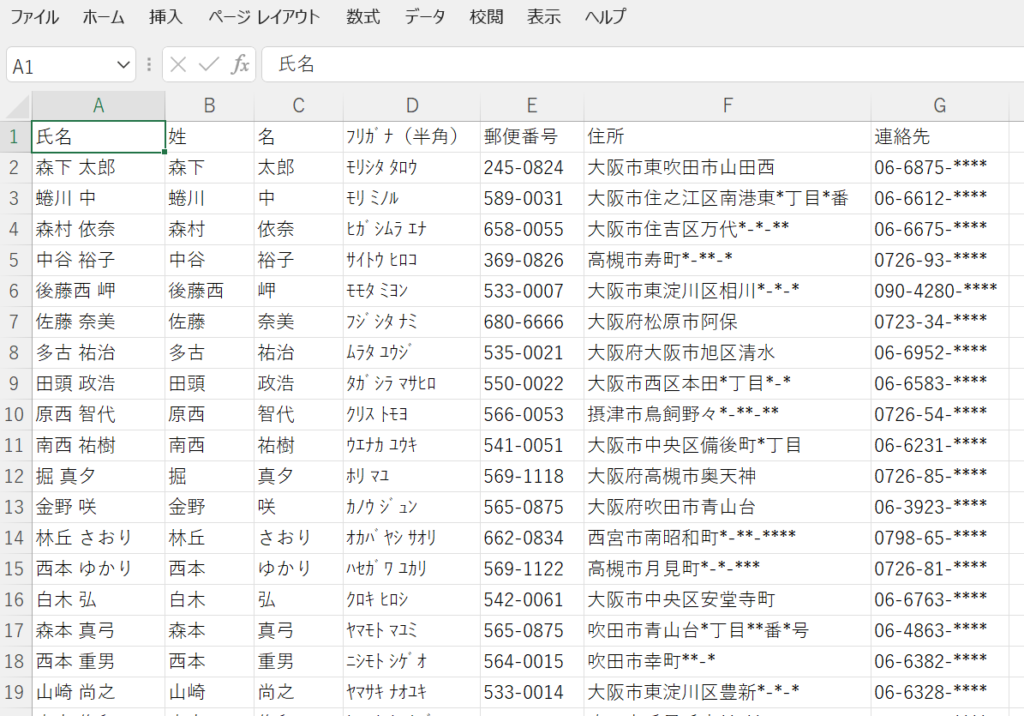Switch to the 挿入 tab
The width and height of the screenshot is (1024, 716).
pos(166,17)
